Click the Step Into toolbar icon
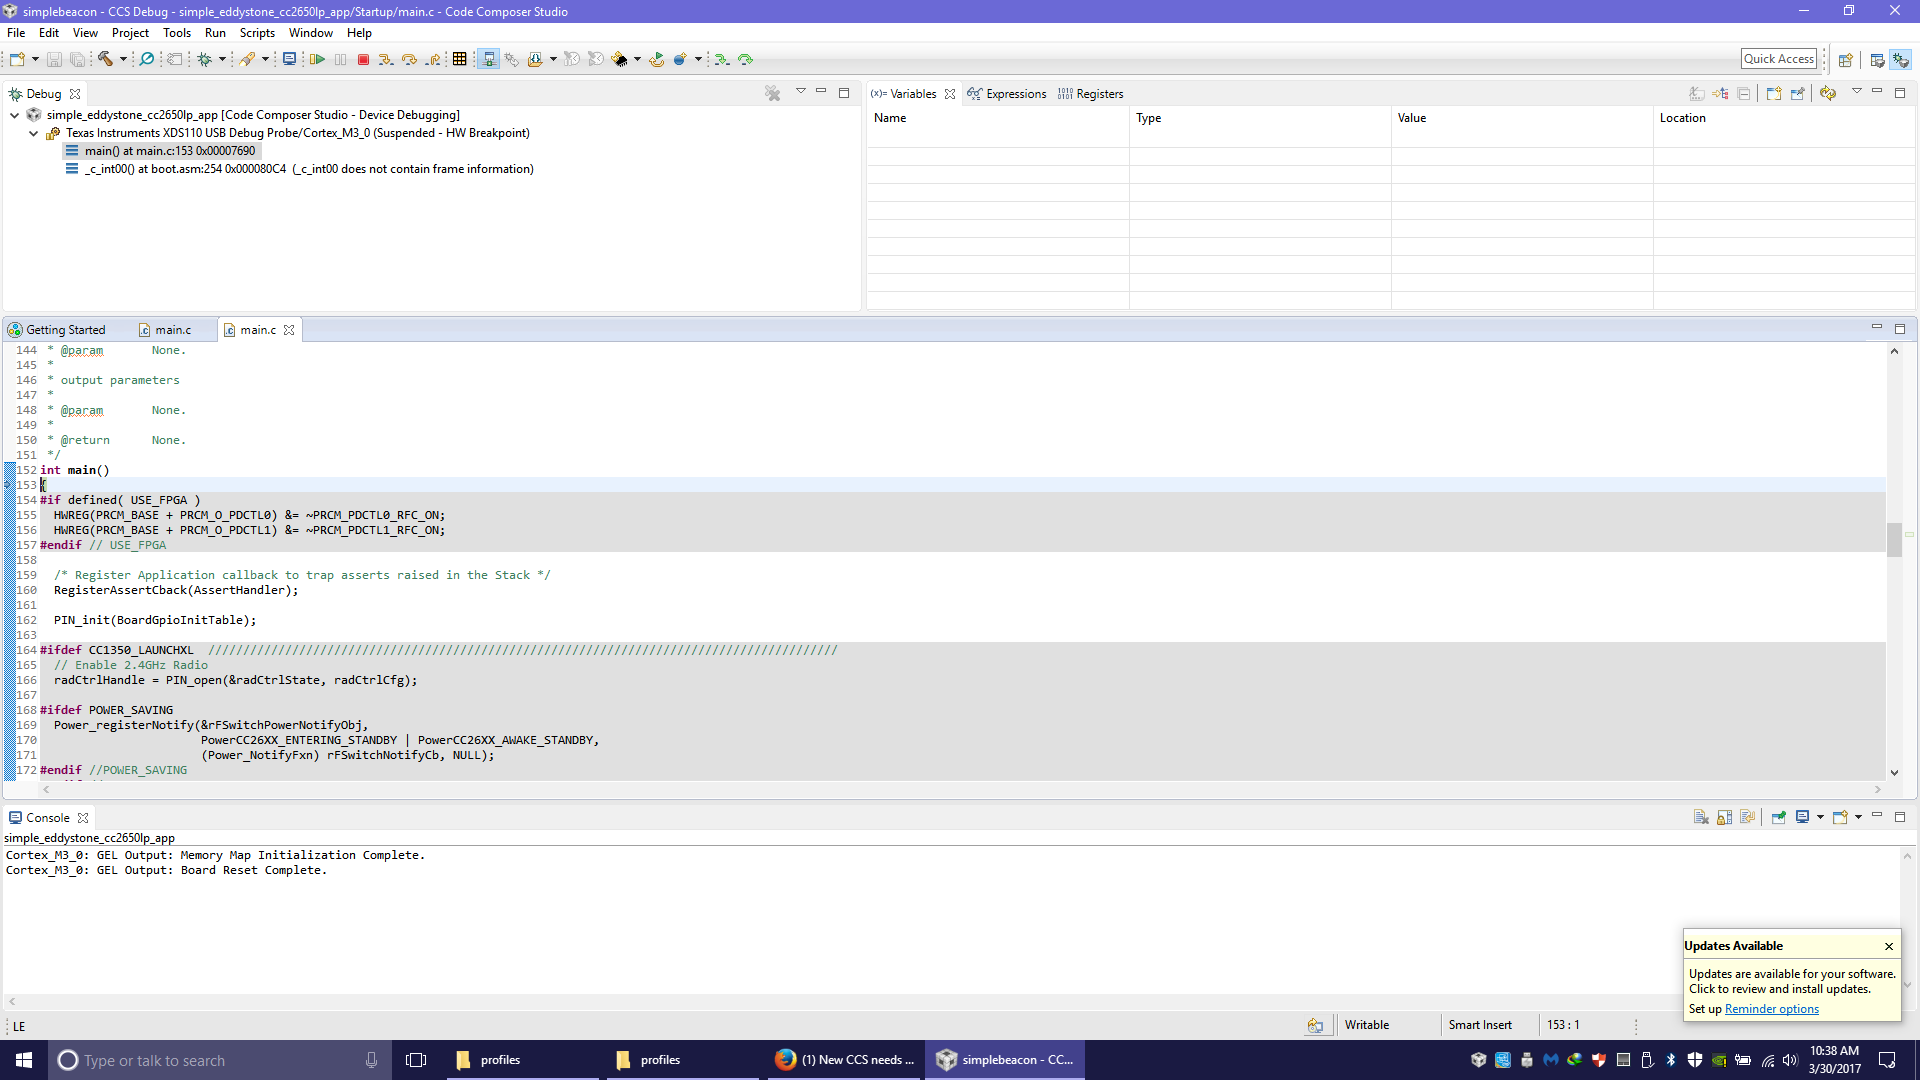This screenshot has width=1920, height=1080. pyautogui.click(x=386, y=60)
